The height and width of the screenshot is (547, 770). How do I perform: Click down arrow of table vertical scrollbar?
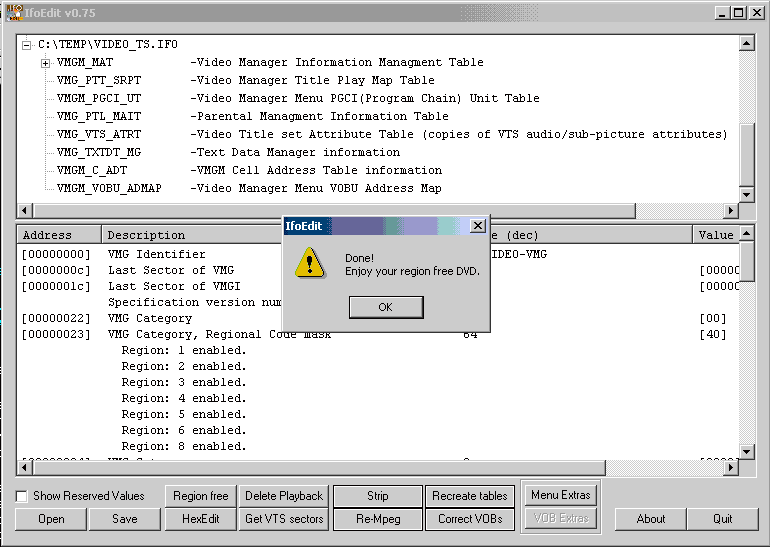click(x=746, y=452)
